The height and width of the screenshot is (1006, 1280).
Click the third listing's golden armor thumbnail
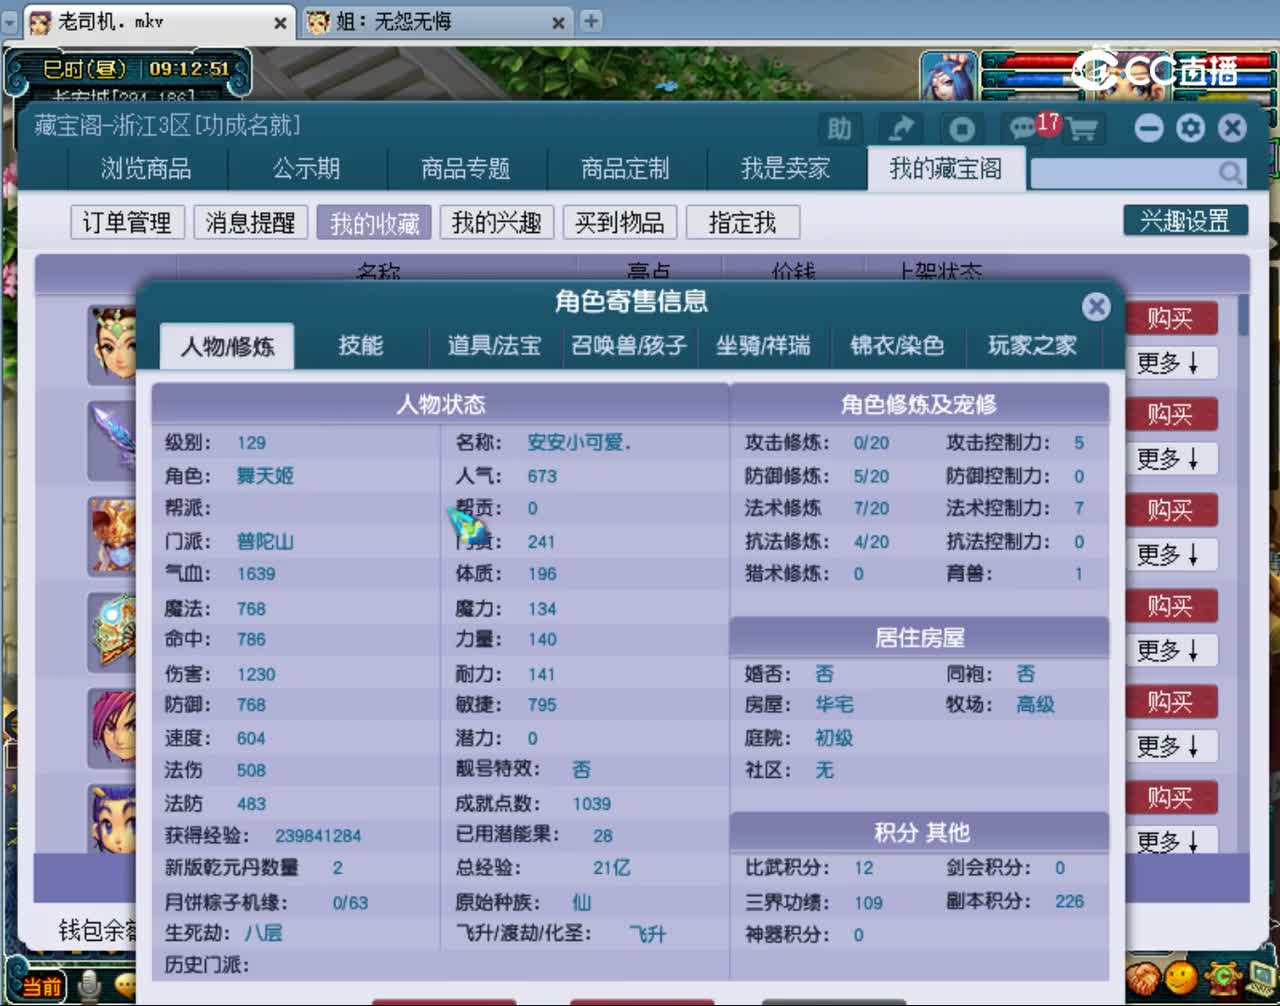click(113, 535)
